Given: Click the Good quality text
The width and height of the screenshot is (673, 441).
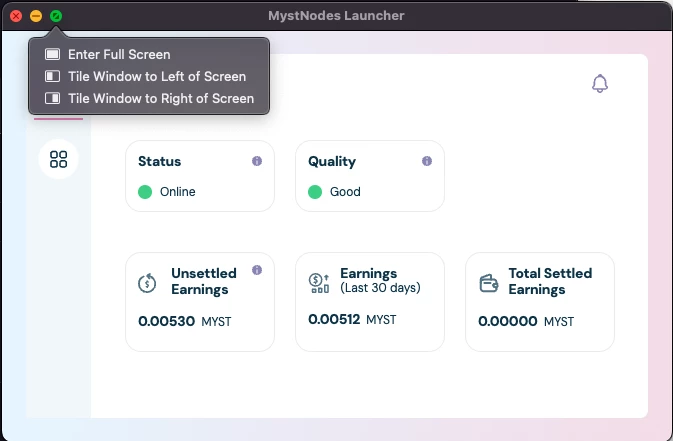Looking at the screenshot, I should 345,192.
